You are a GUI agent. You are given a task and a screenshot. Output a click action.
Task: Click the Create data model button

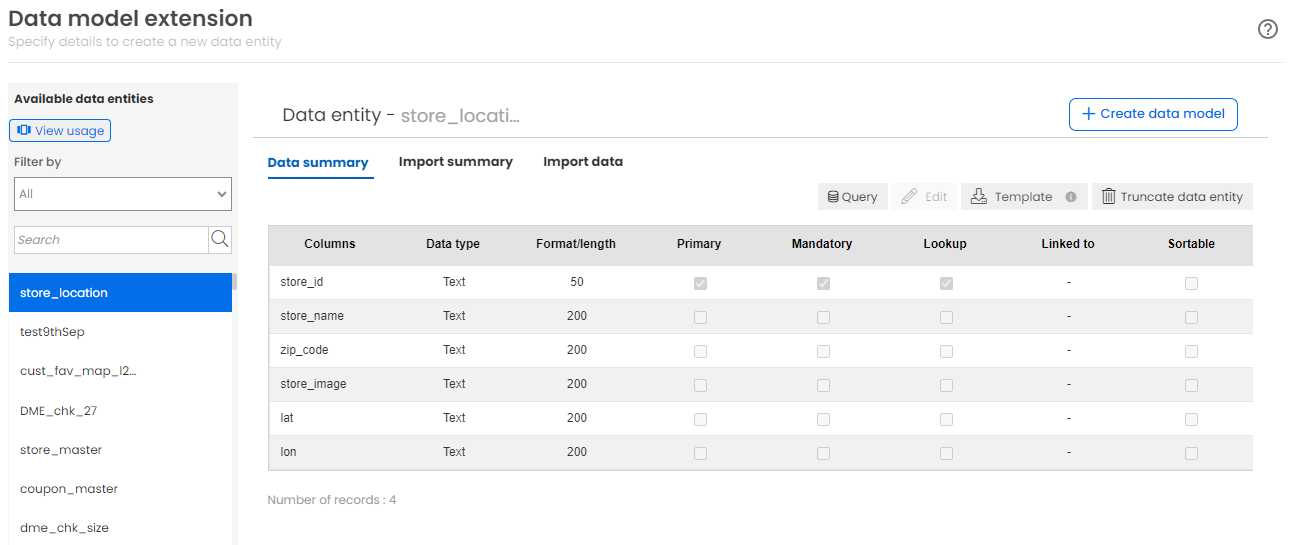[1153, 114]
